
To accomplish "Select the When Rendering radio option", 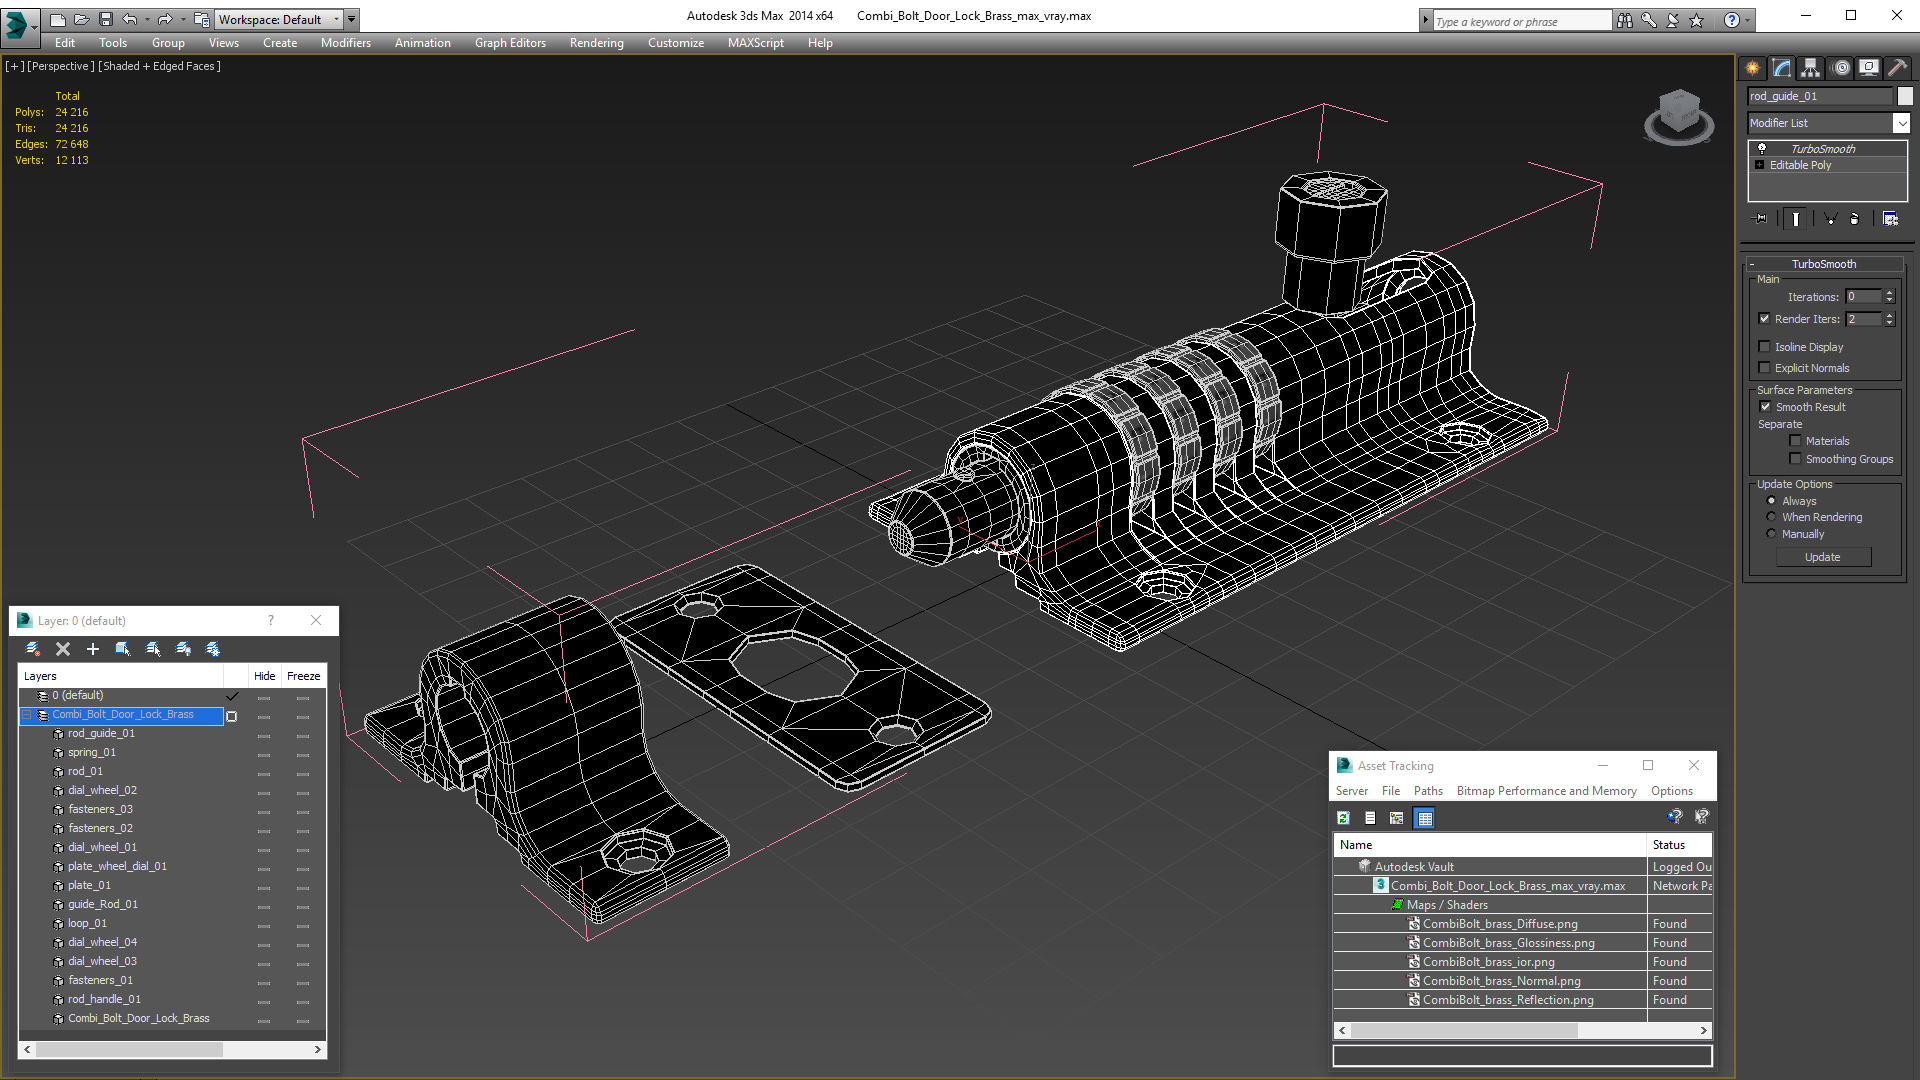I will coord(1771,517).
